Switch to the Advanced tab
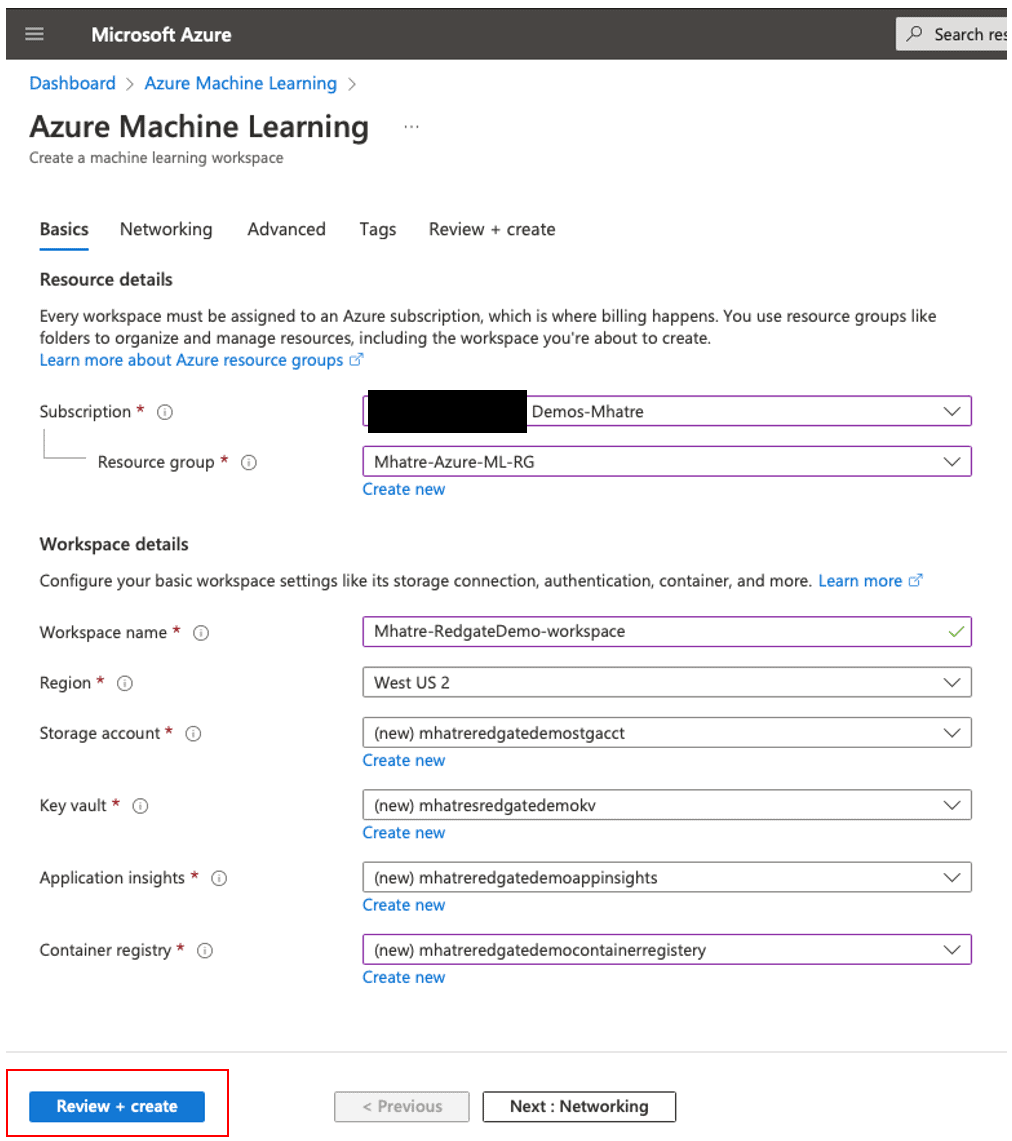 287,229
